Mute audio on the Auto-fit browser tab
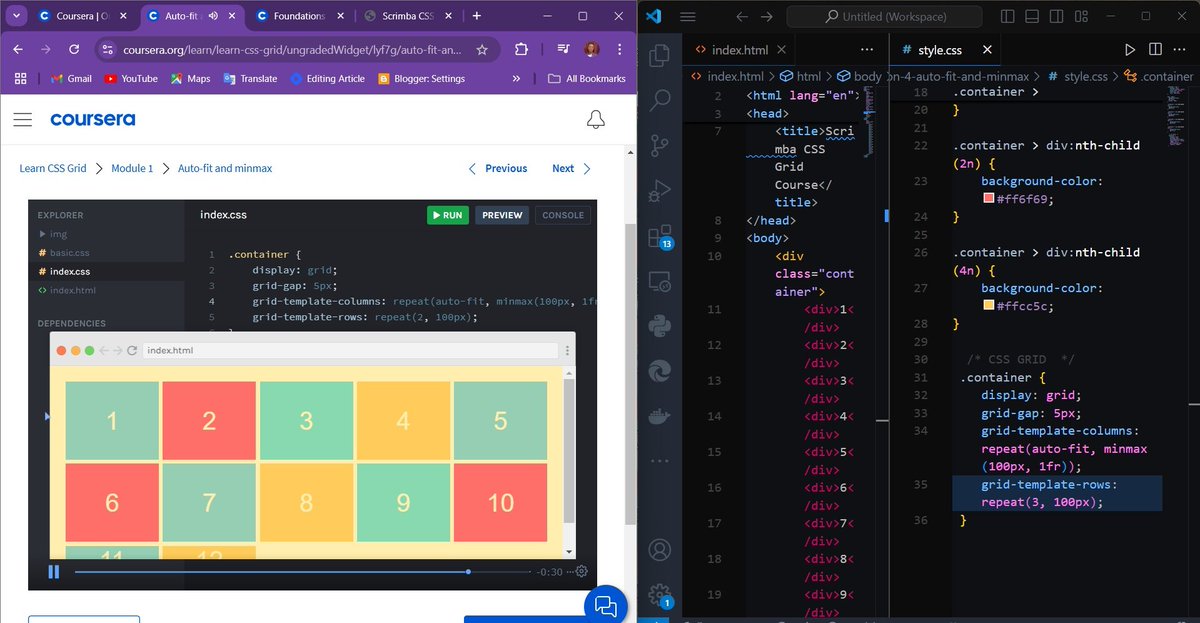This screenshot has width=1200, height=623. coord(213,15)
